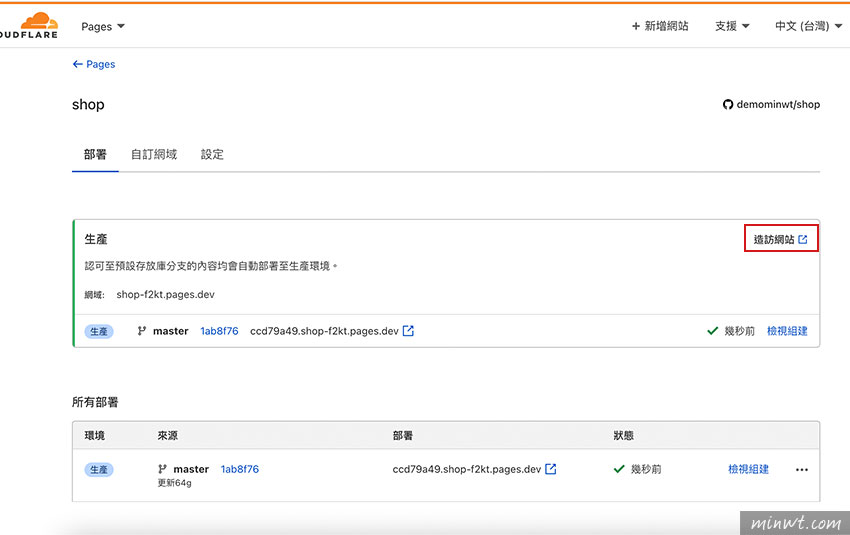The height and width of the screenshot is (535, 850).
Task: Click 檢視組建 in the deployments table row
Action: tap(748, 469)
